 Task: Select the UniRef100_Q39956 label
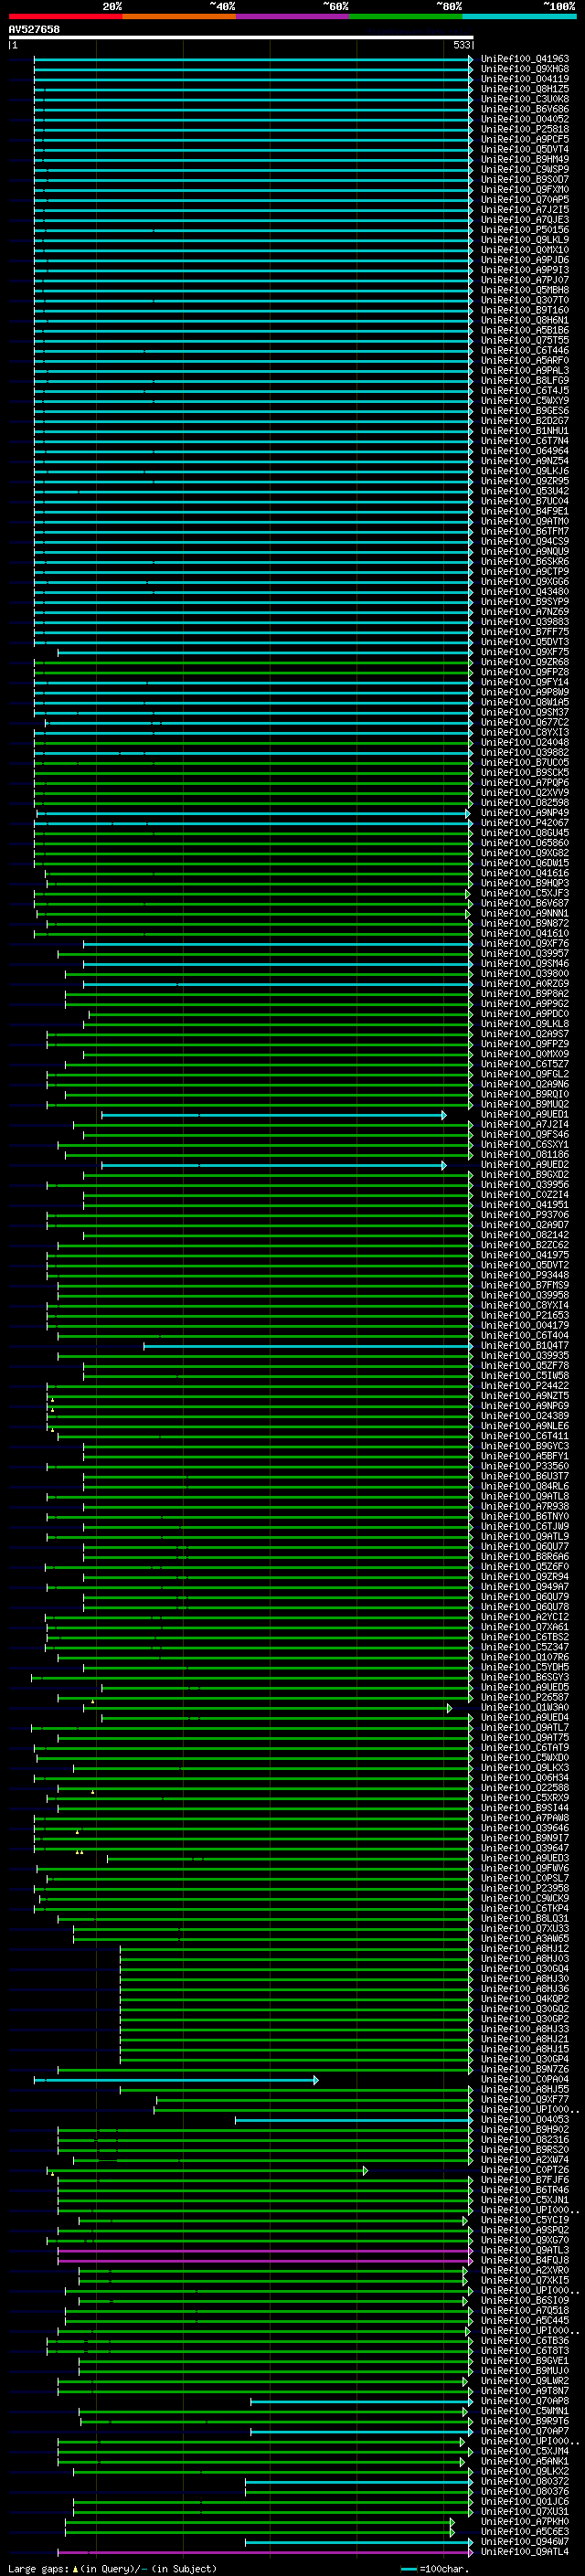click(524, 1185)
